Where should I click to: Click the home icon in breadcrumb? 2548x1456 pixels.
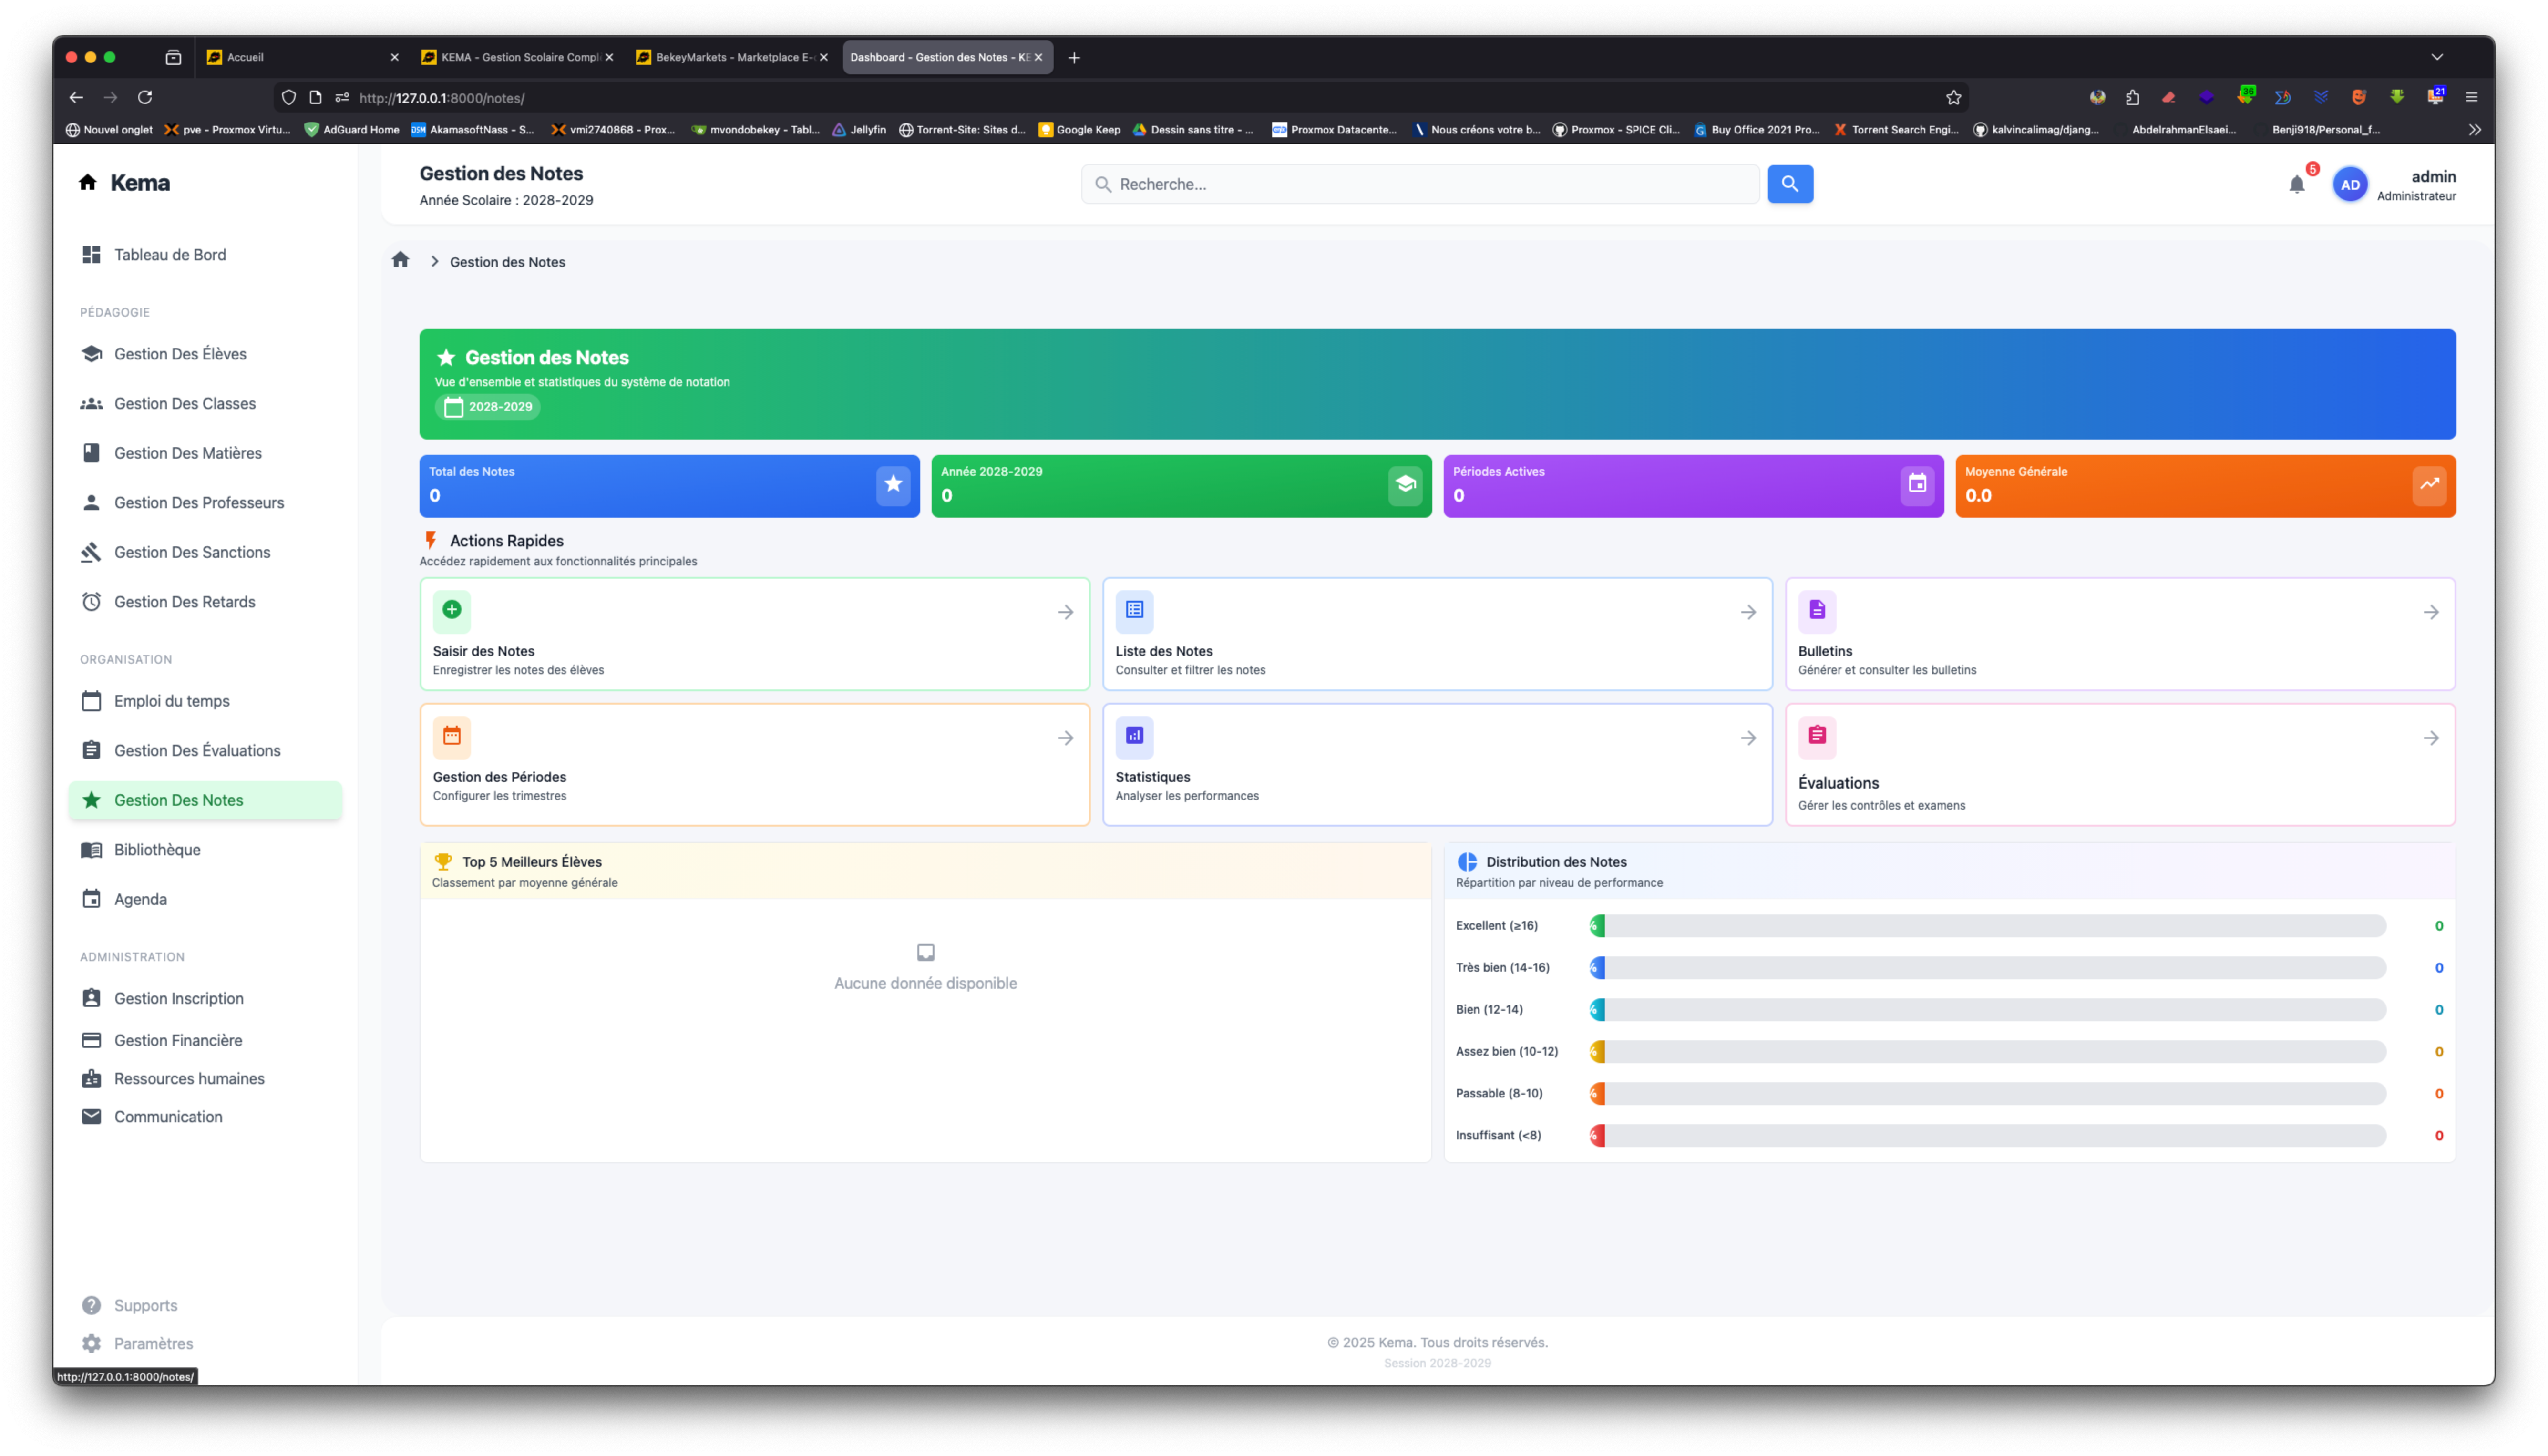point(400,260)
